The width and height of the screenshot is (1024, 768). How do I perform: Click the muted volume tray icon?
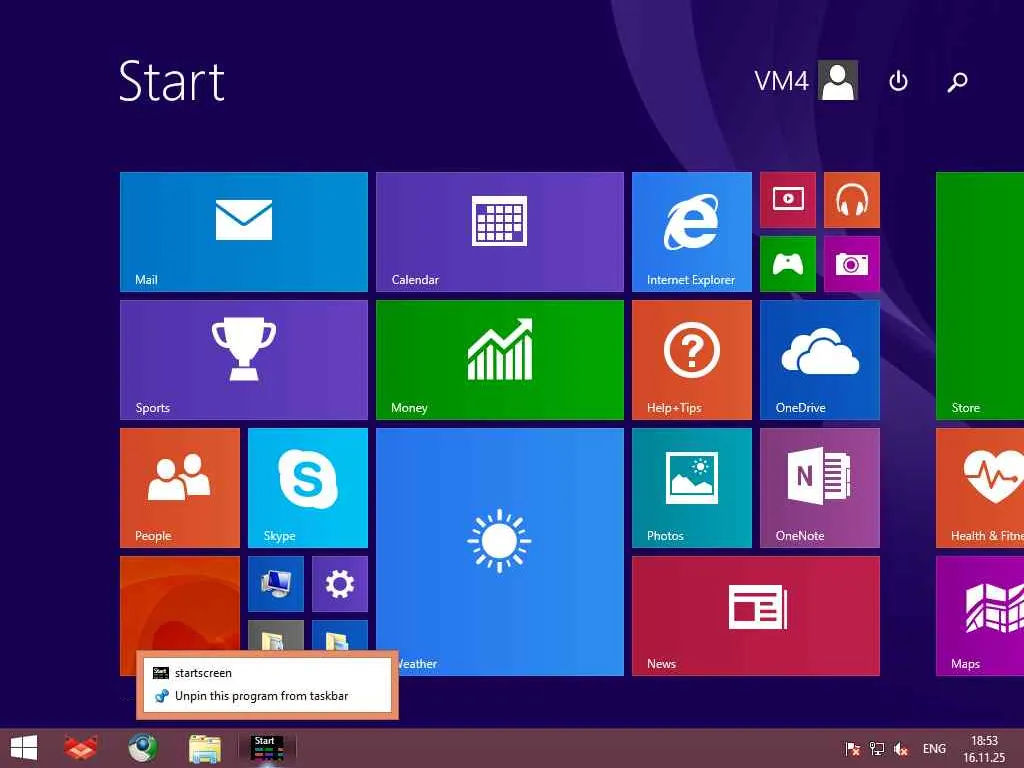[901, 749]
